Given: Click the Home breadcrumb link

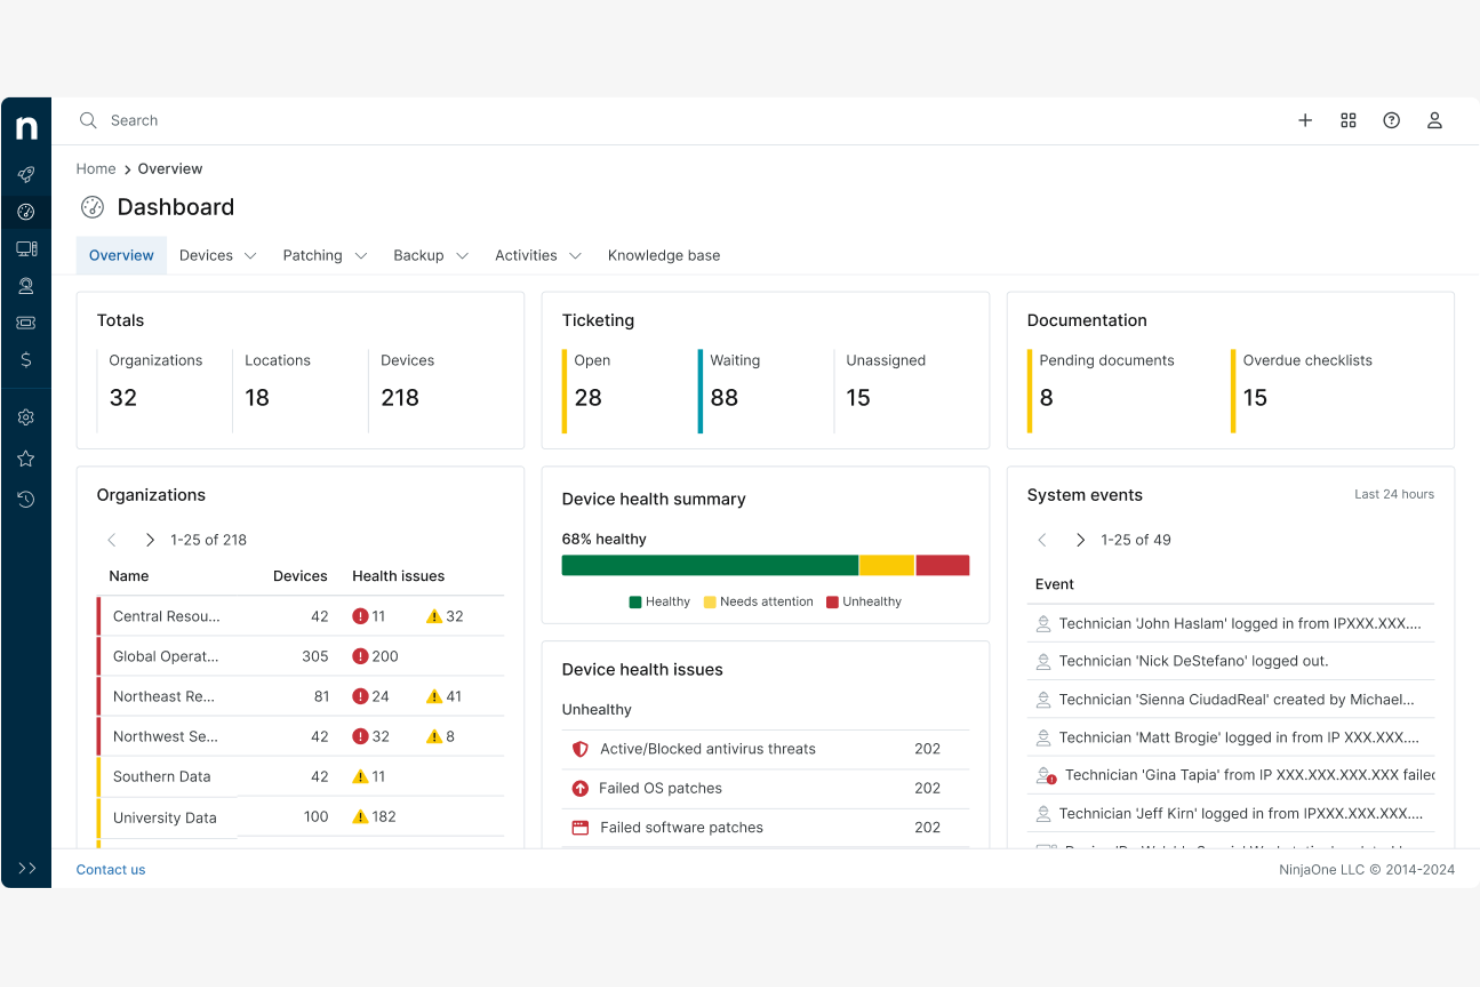Looking at the screenshot, I should 95,169.
